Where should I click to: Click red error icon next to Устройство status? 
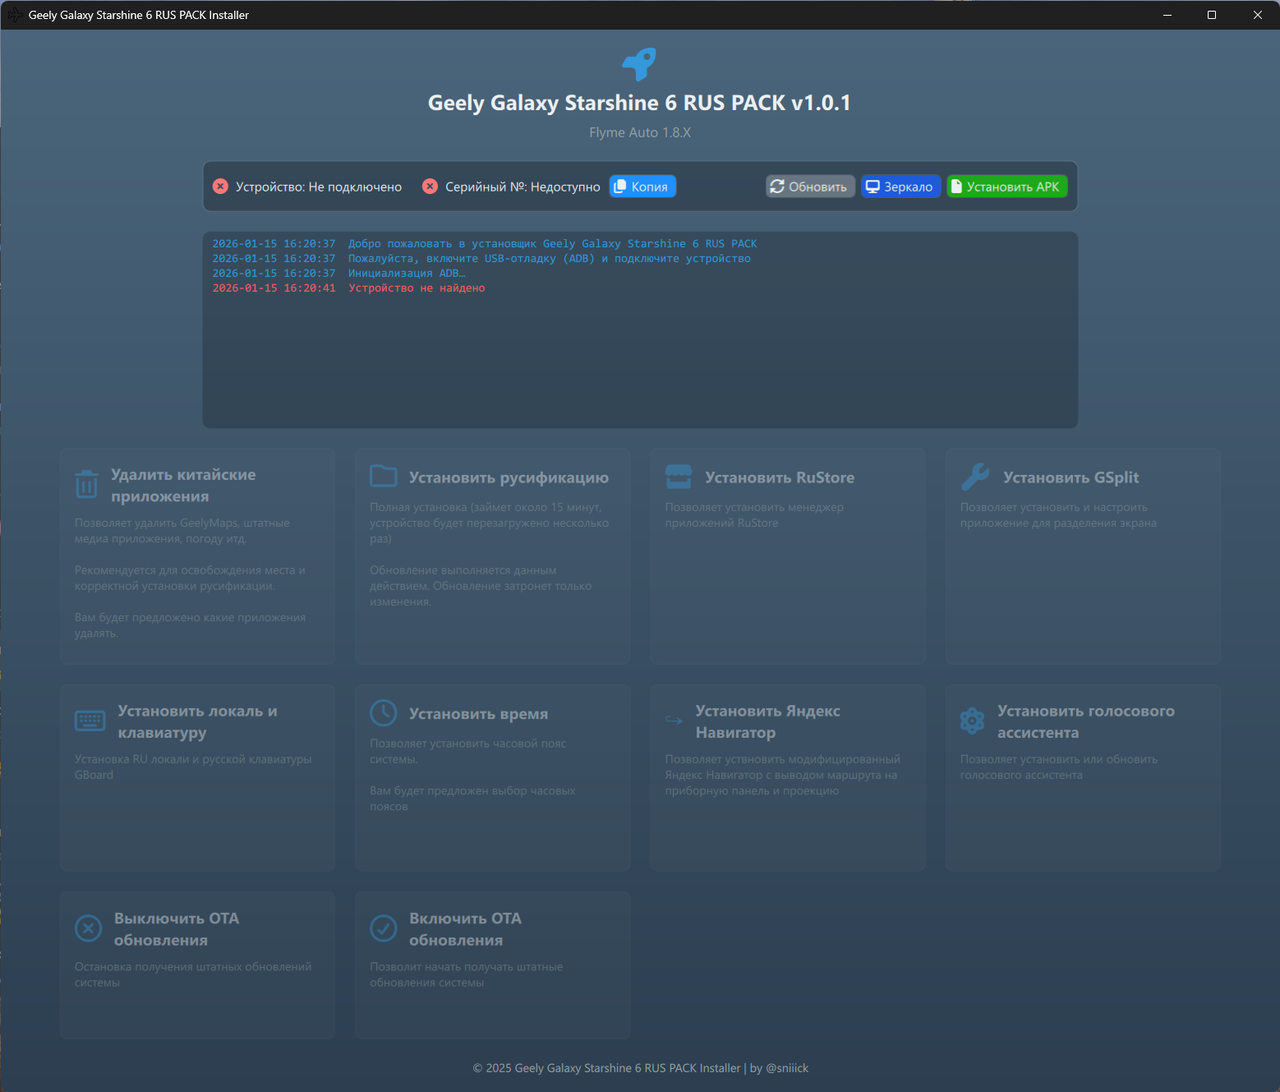coord(220,187)
